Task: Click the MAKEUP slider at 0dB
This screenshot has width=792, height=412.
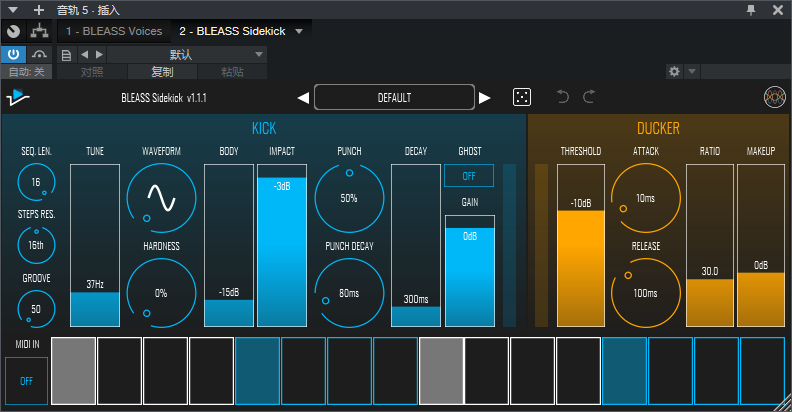Action: pos(761,245)
